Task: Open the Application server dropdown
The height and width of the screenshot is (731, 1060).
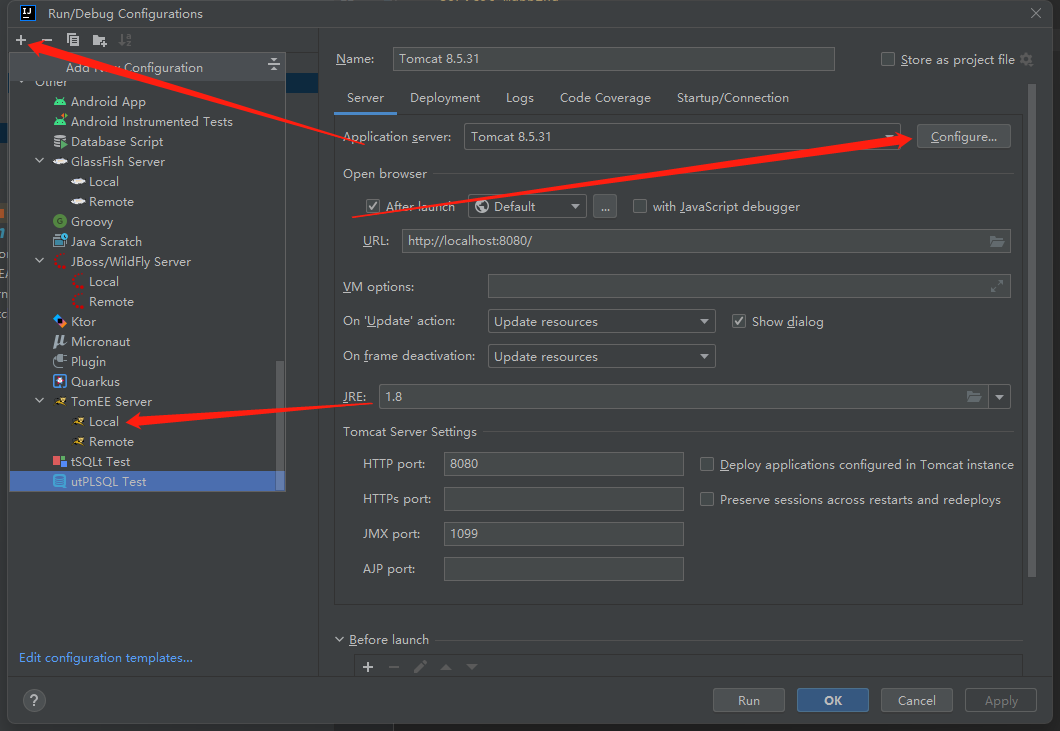Action: (681, 137)
